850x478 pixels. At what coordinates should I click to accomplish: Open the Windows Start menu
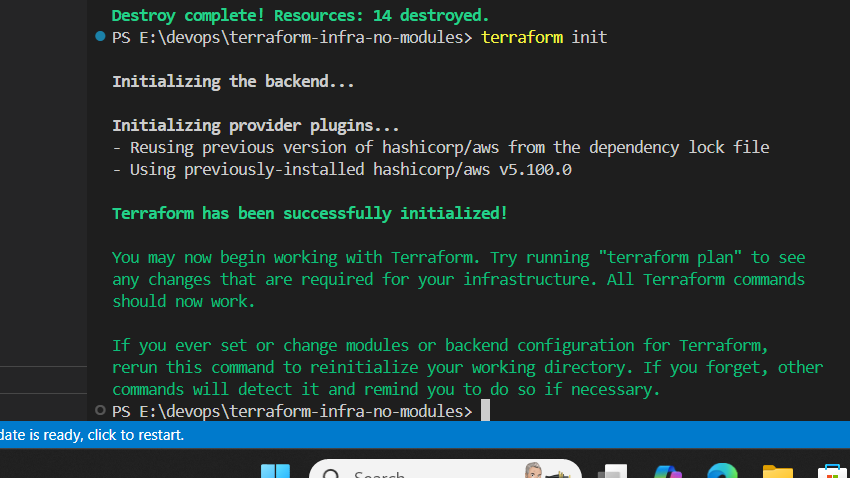(275, 472)
